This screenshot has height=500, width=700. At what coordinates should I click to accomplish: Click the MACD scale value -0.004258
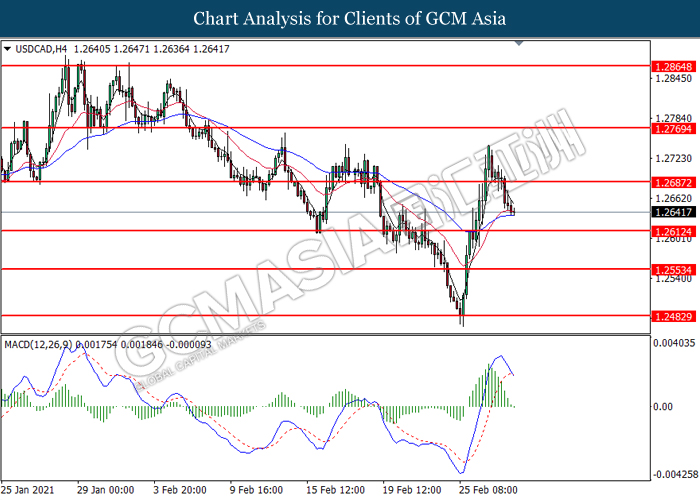pos(675,474)
